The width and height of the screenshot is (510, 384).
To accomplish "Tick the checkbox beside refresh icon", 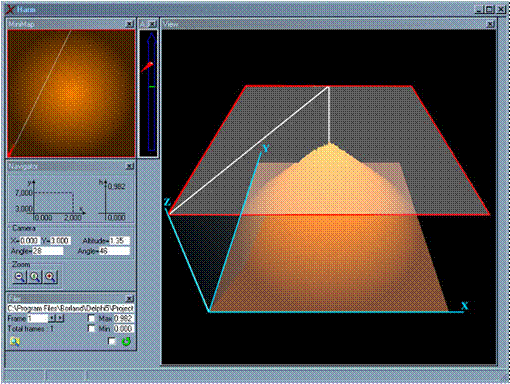I will (112, 341).
